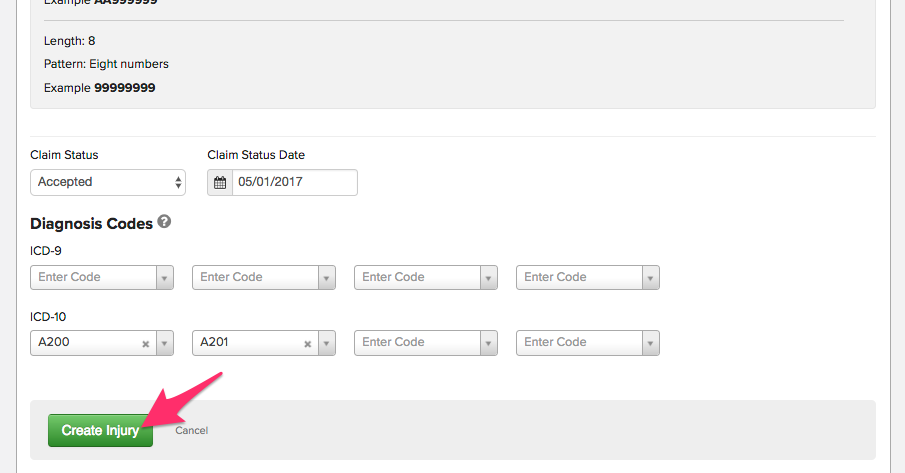Focus the Claim Status Date field 05/01/2017
Image resolution: width=905 pixels, height=473 pixels.
[x=294, y=182]
